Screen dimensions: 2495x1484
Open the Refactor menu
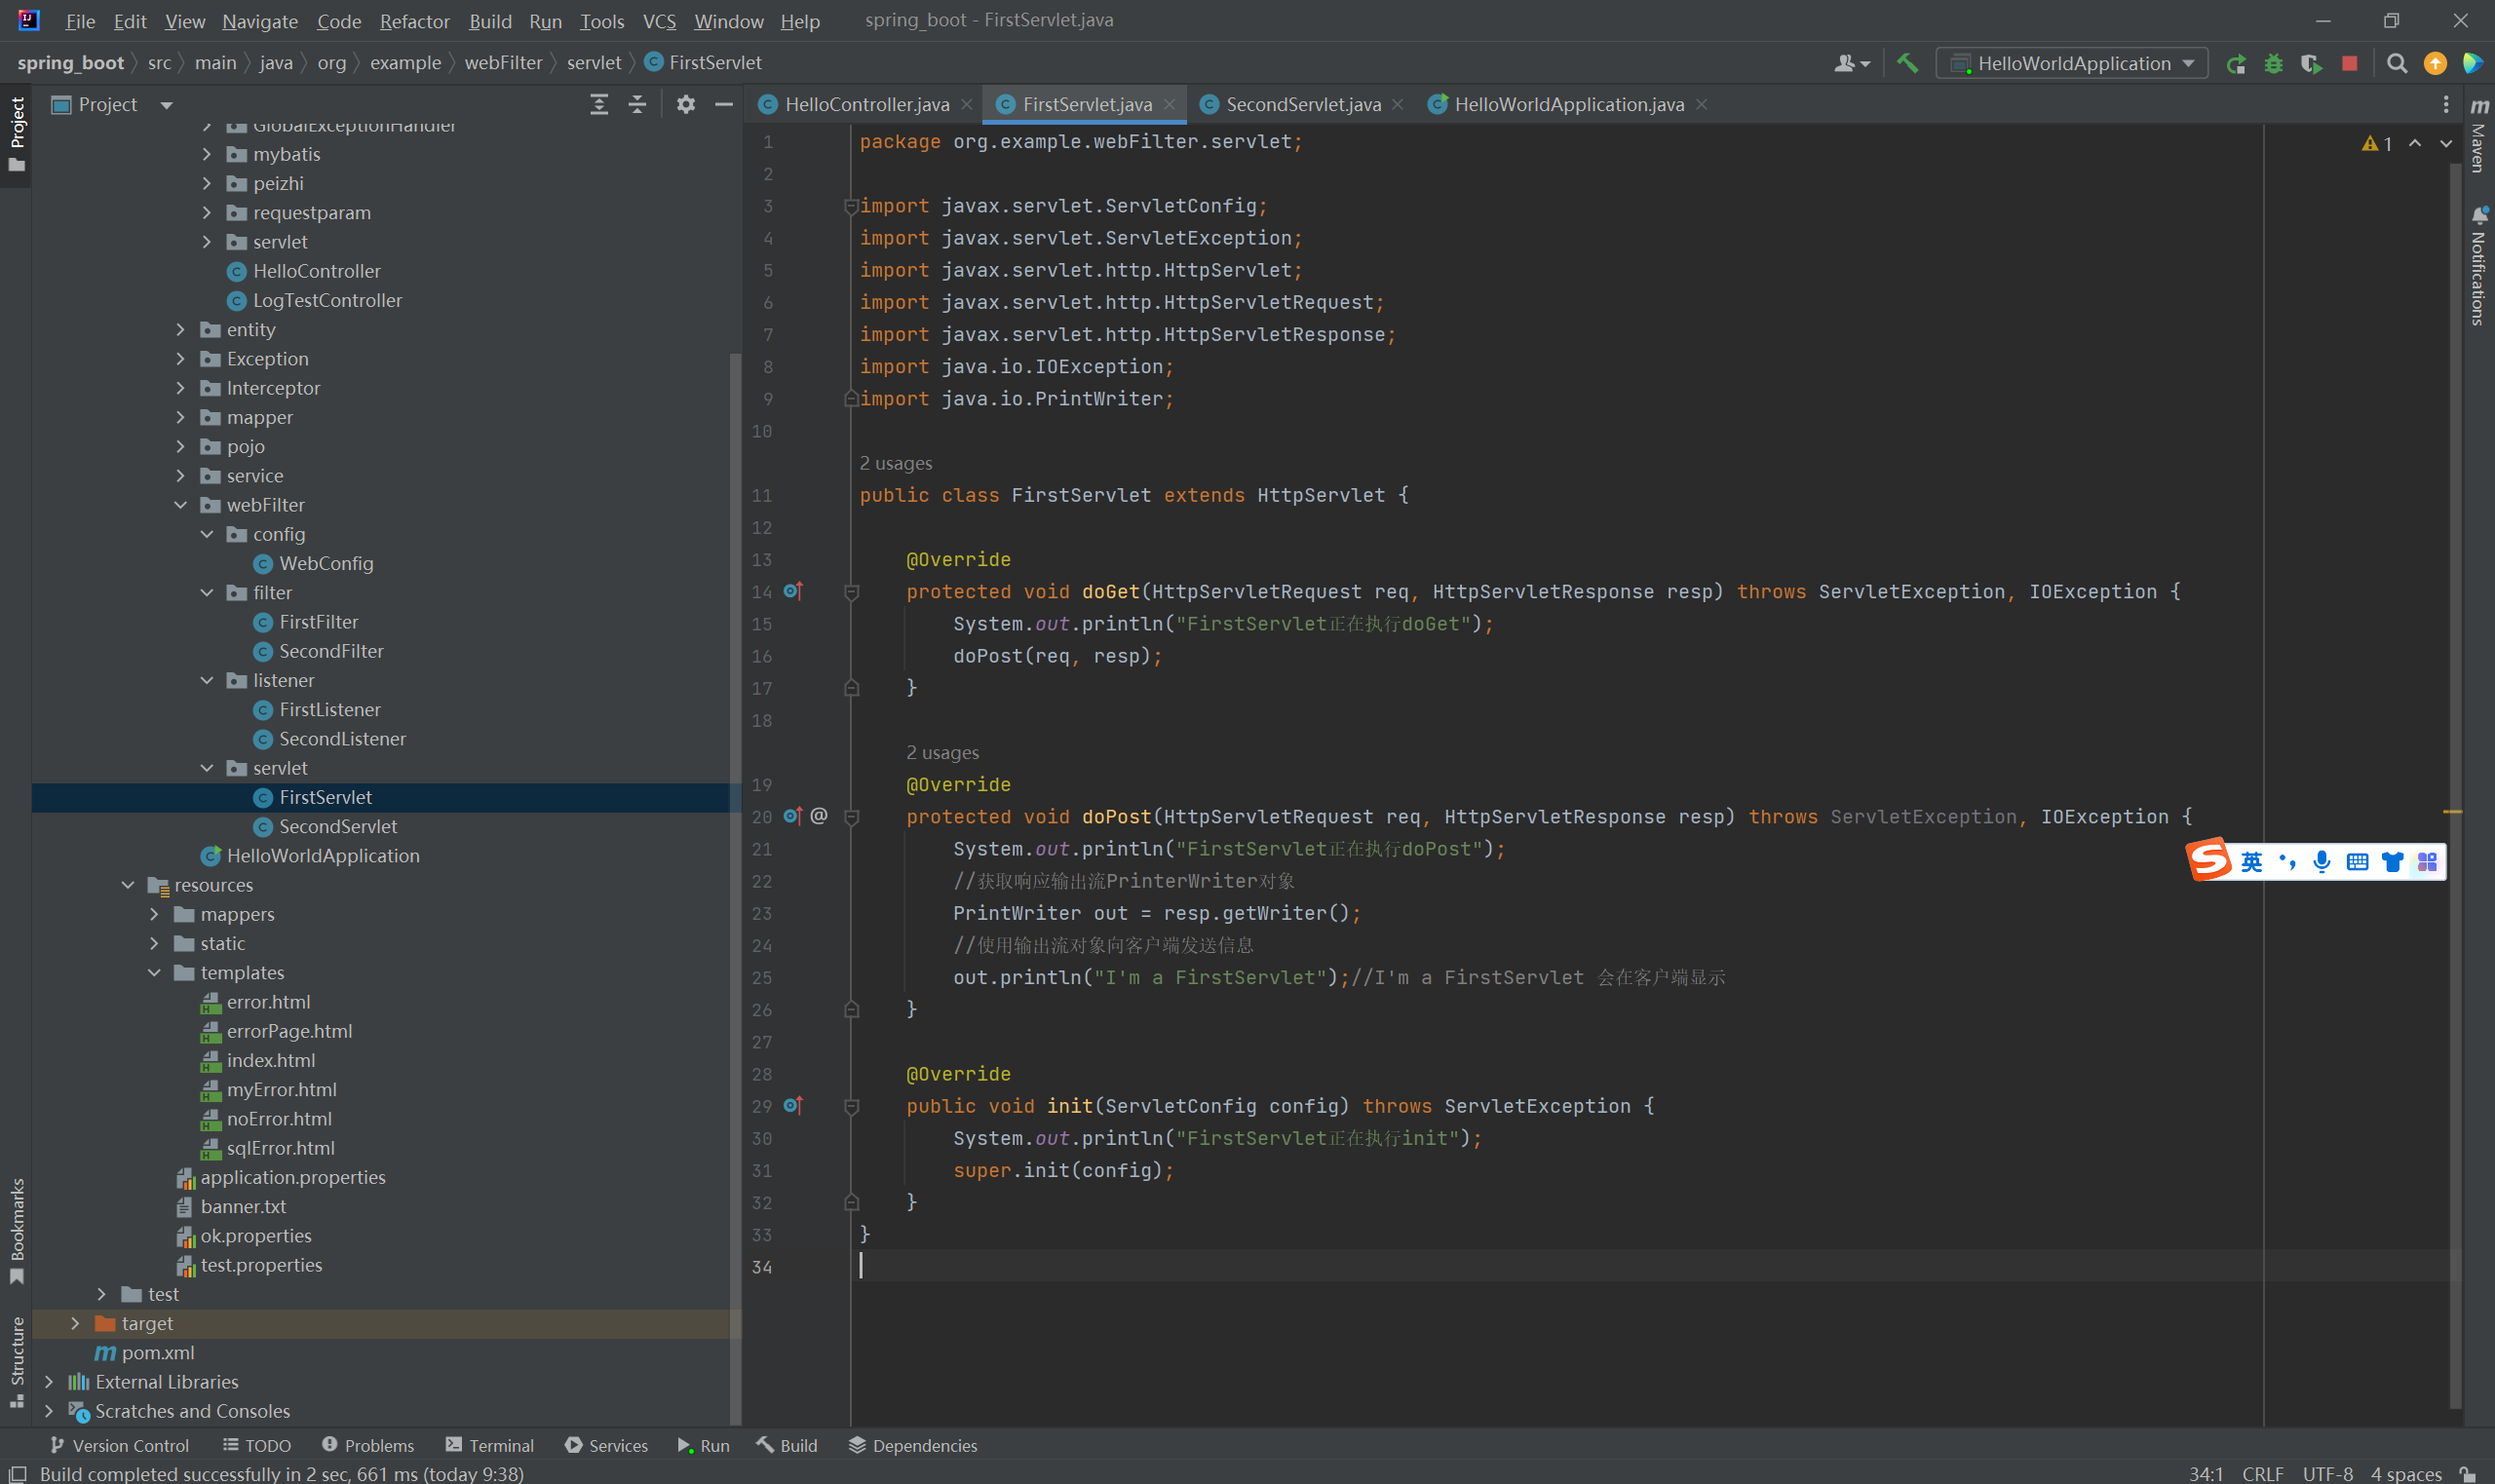(x=414, y=21)
